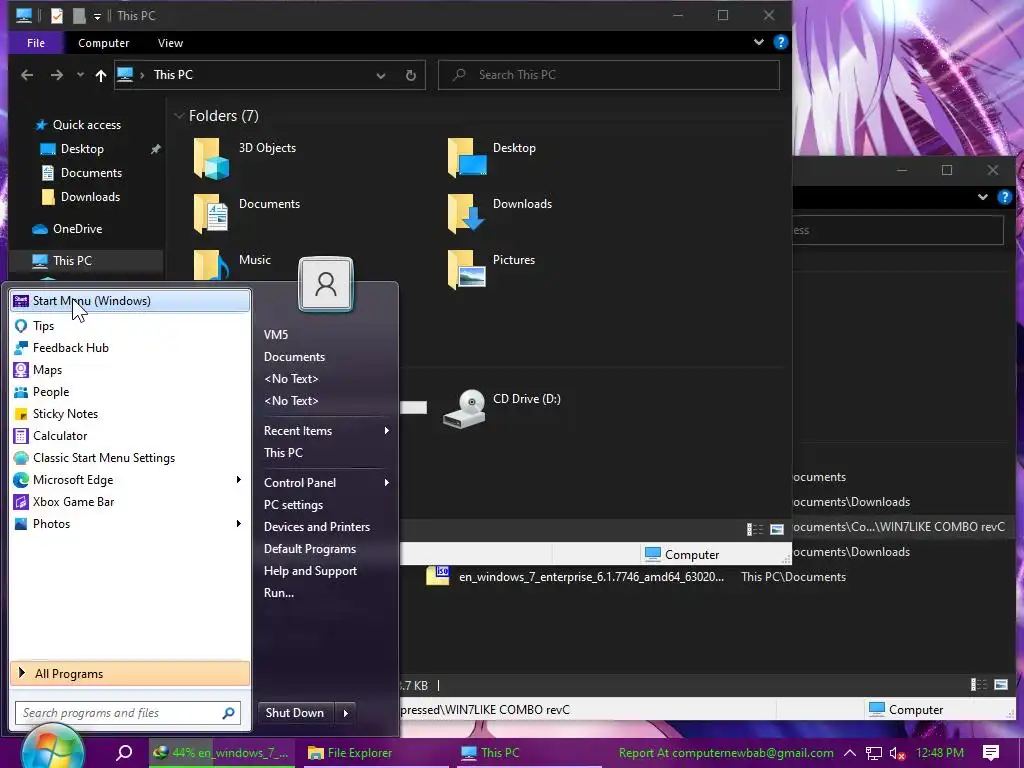Open Xbox Game Bar
This screenshot has height=768, width=1024.
pos(130,502)
